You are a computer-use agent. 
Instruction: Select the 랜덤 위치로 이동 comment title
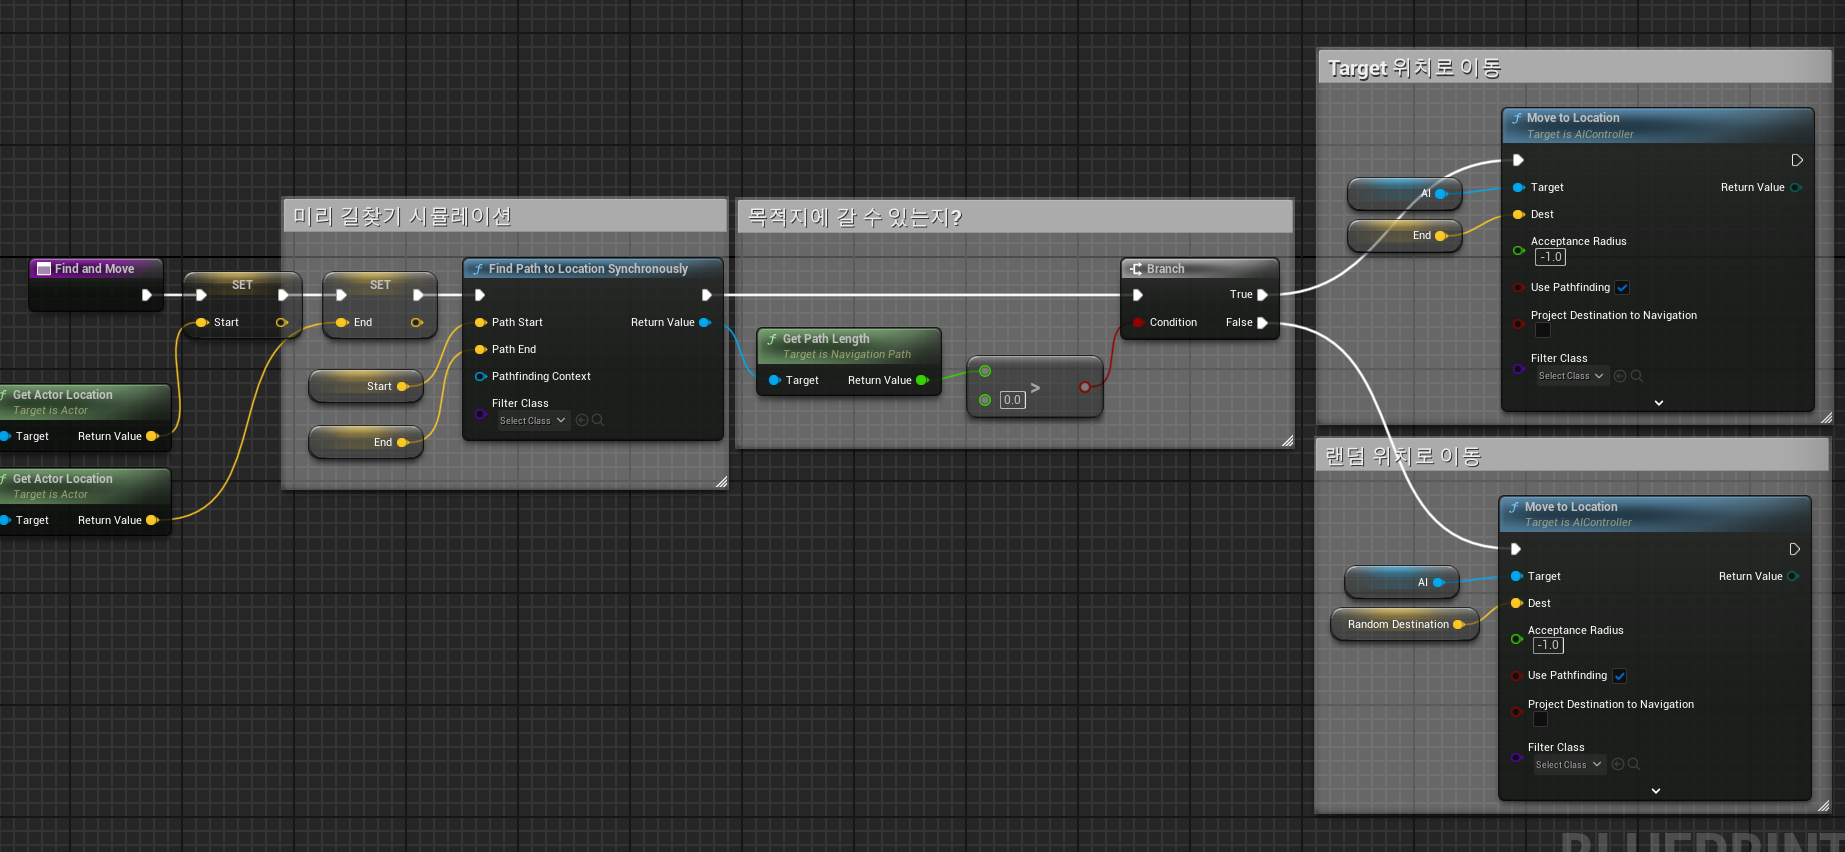[1403, 456]
